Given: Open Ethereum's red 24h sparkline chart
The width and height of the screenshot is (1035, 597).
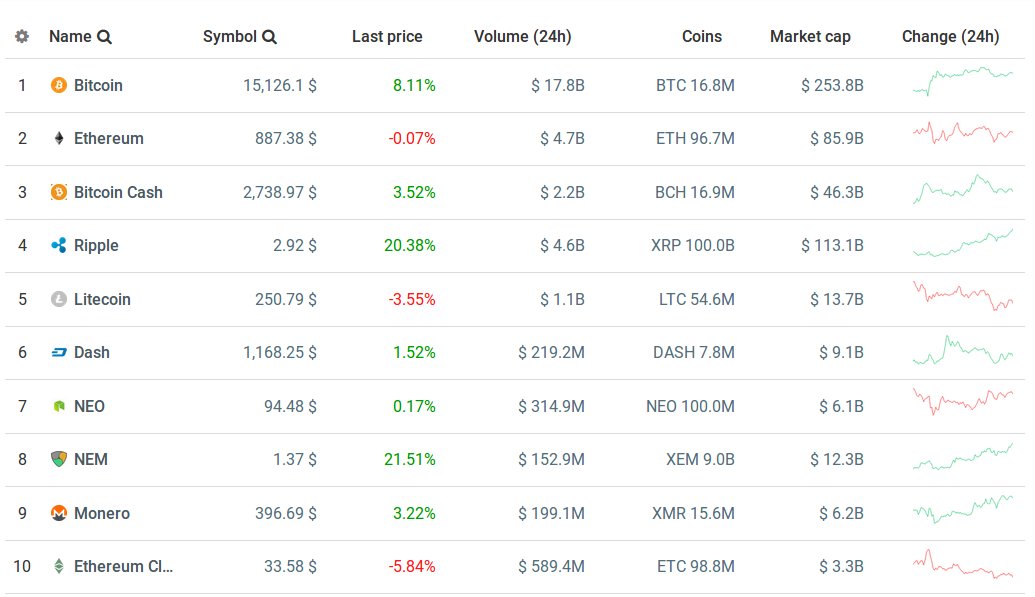Looking at the screenshot, I should pyautogui.click(x=962, y=133).
